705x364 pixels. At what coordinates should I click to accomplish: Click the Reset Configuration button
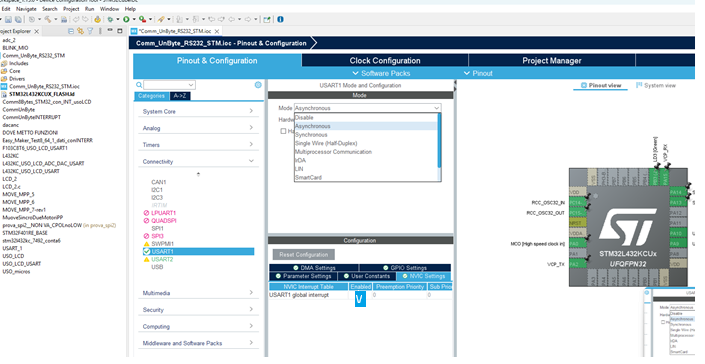pyautogui.click(x=303, y=255)
